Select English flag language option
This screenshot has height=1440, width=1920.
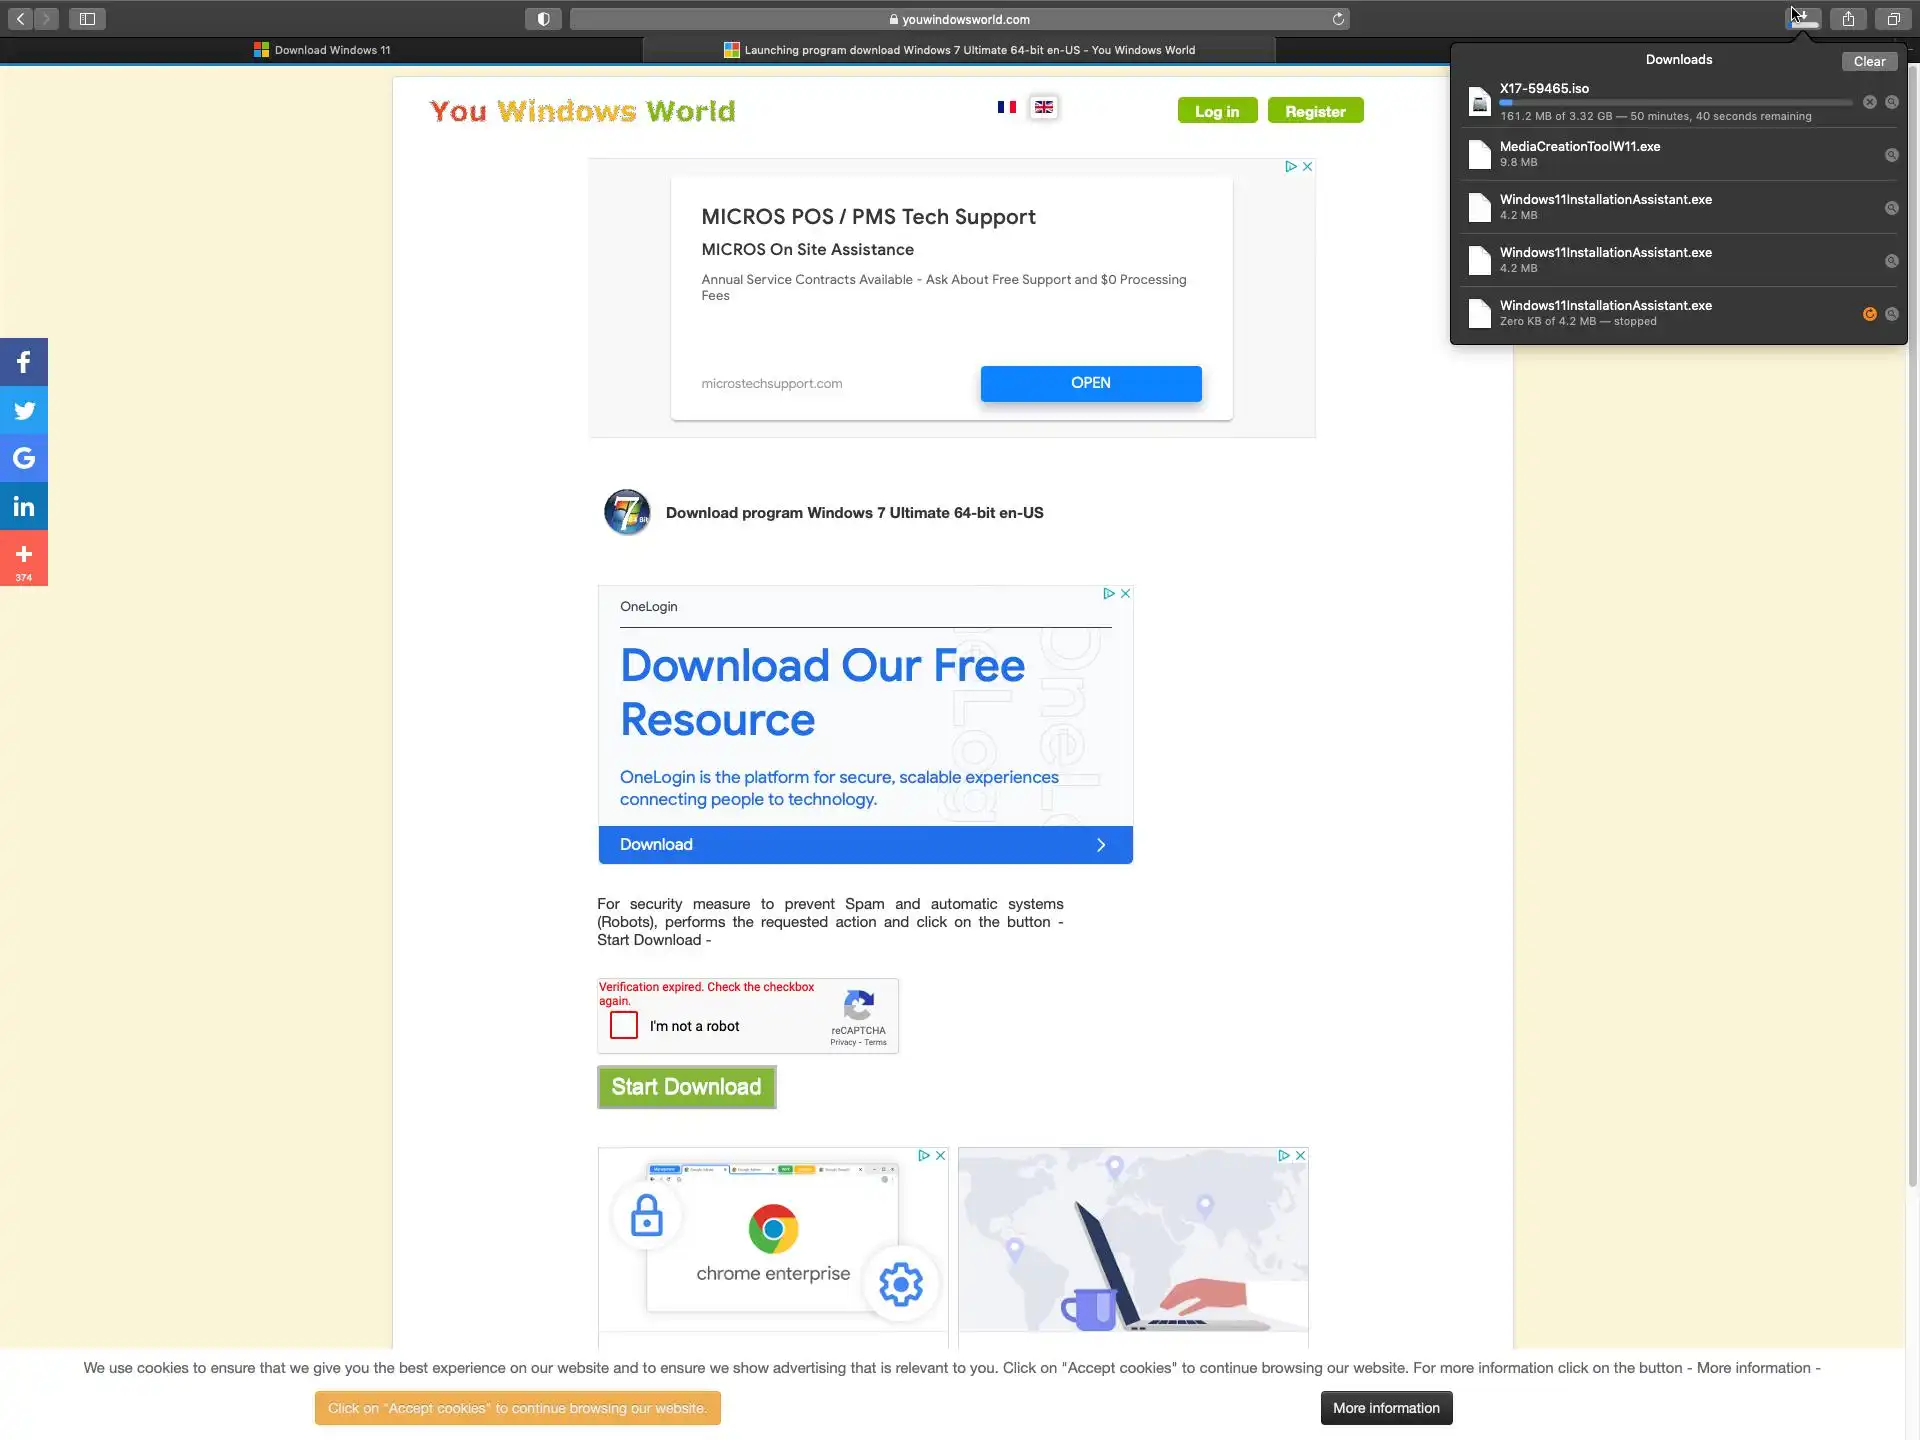(x=1043, y=107)
